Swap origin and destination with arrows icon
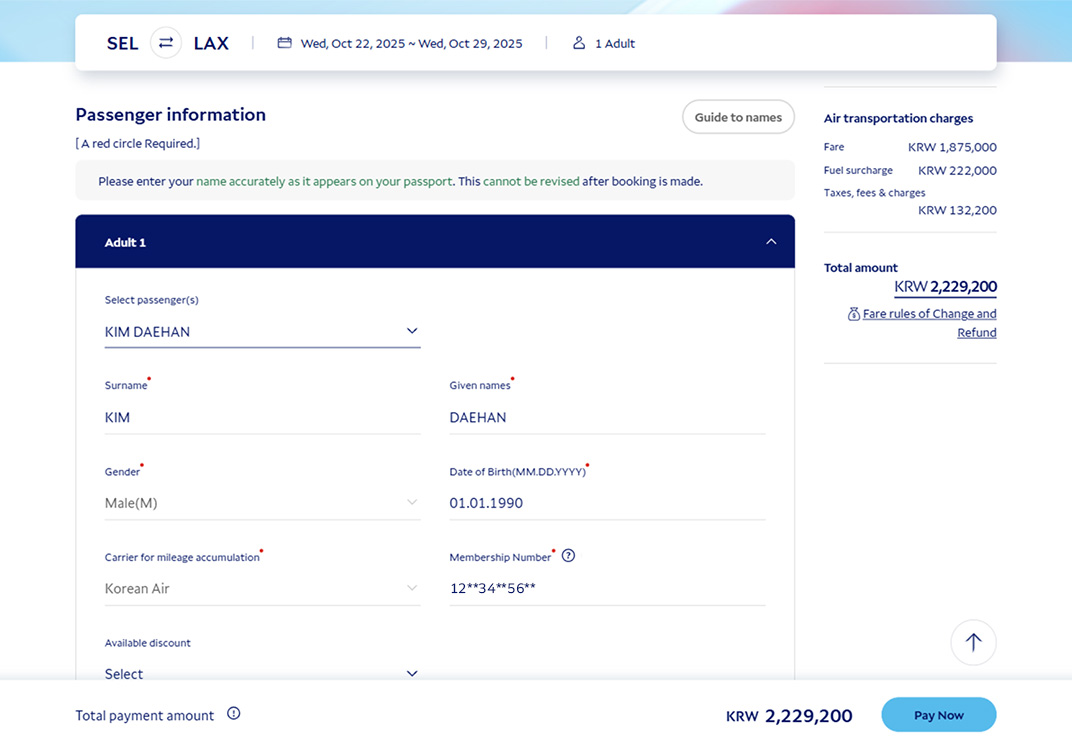This screenshot has height=749, width=1072. click(x=165, y=43)
